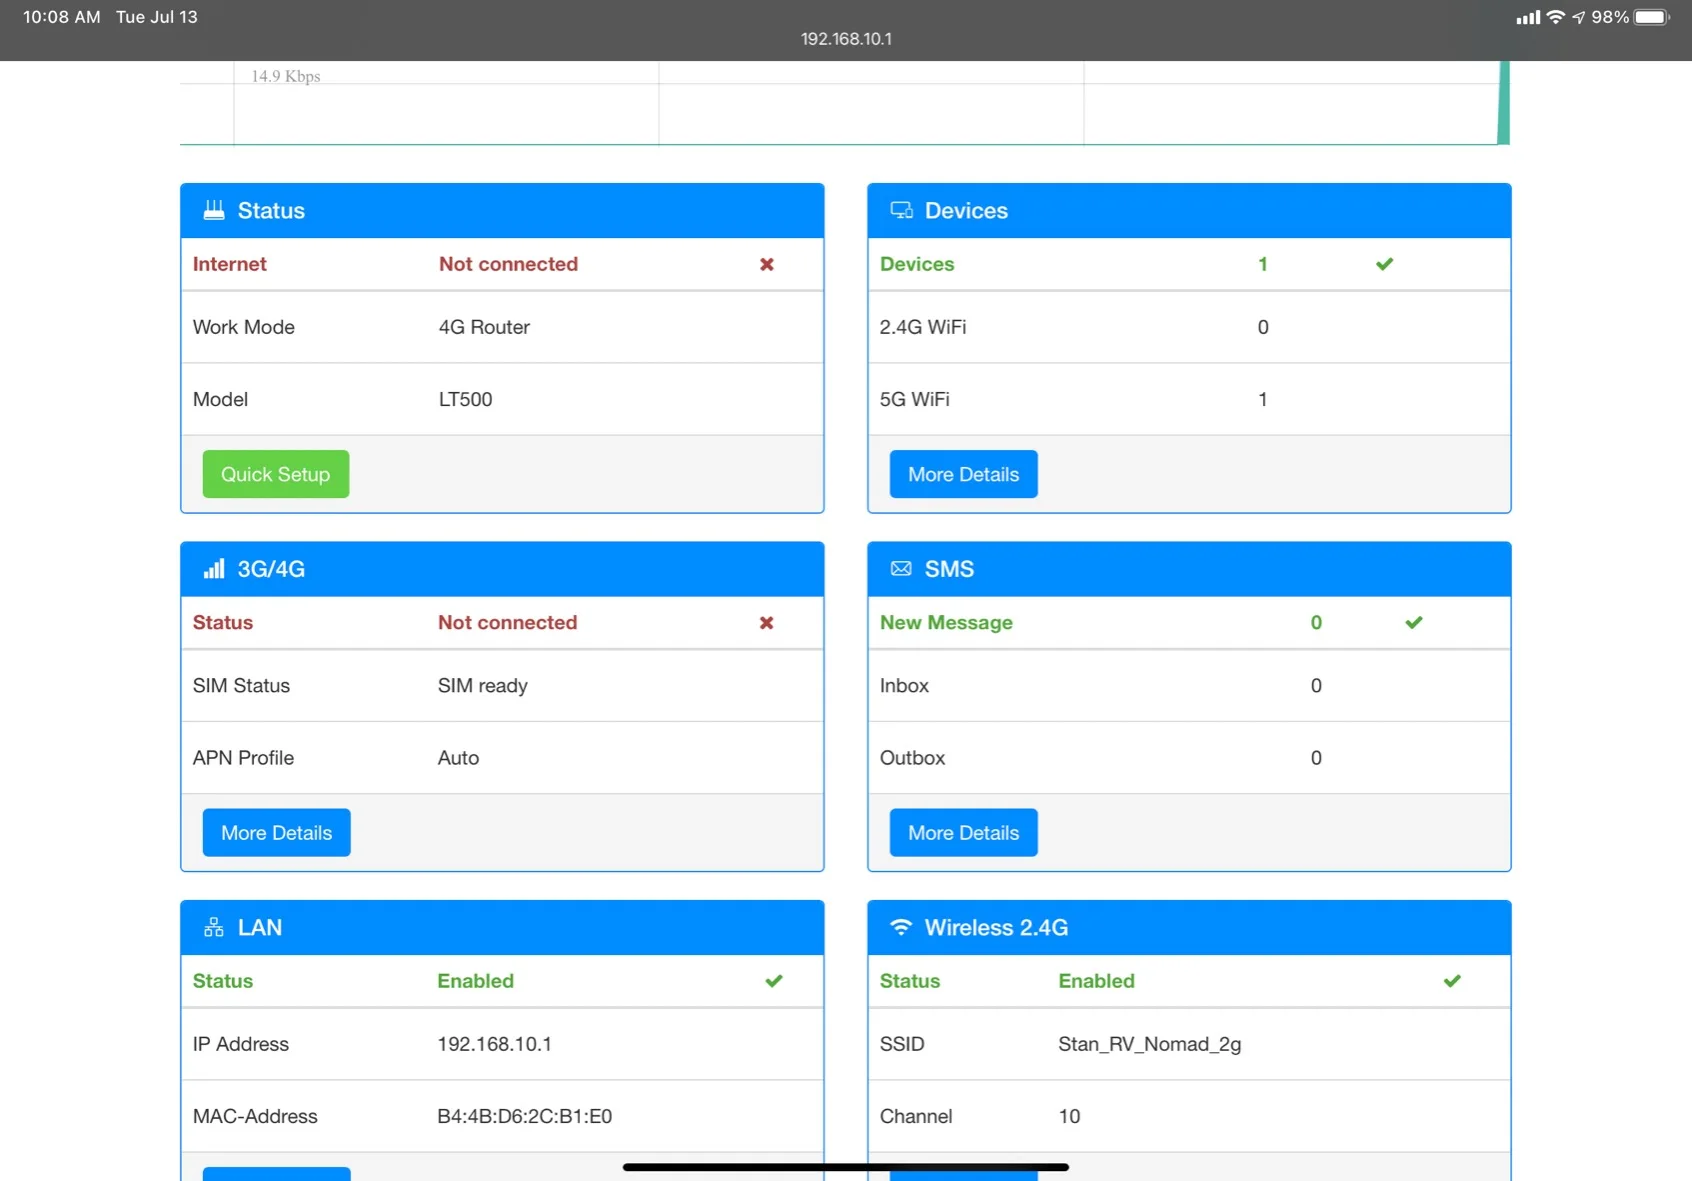Click the 3G/4G signal bars icon
The image size is (1692, 1181).
[214, 569]
